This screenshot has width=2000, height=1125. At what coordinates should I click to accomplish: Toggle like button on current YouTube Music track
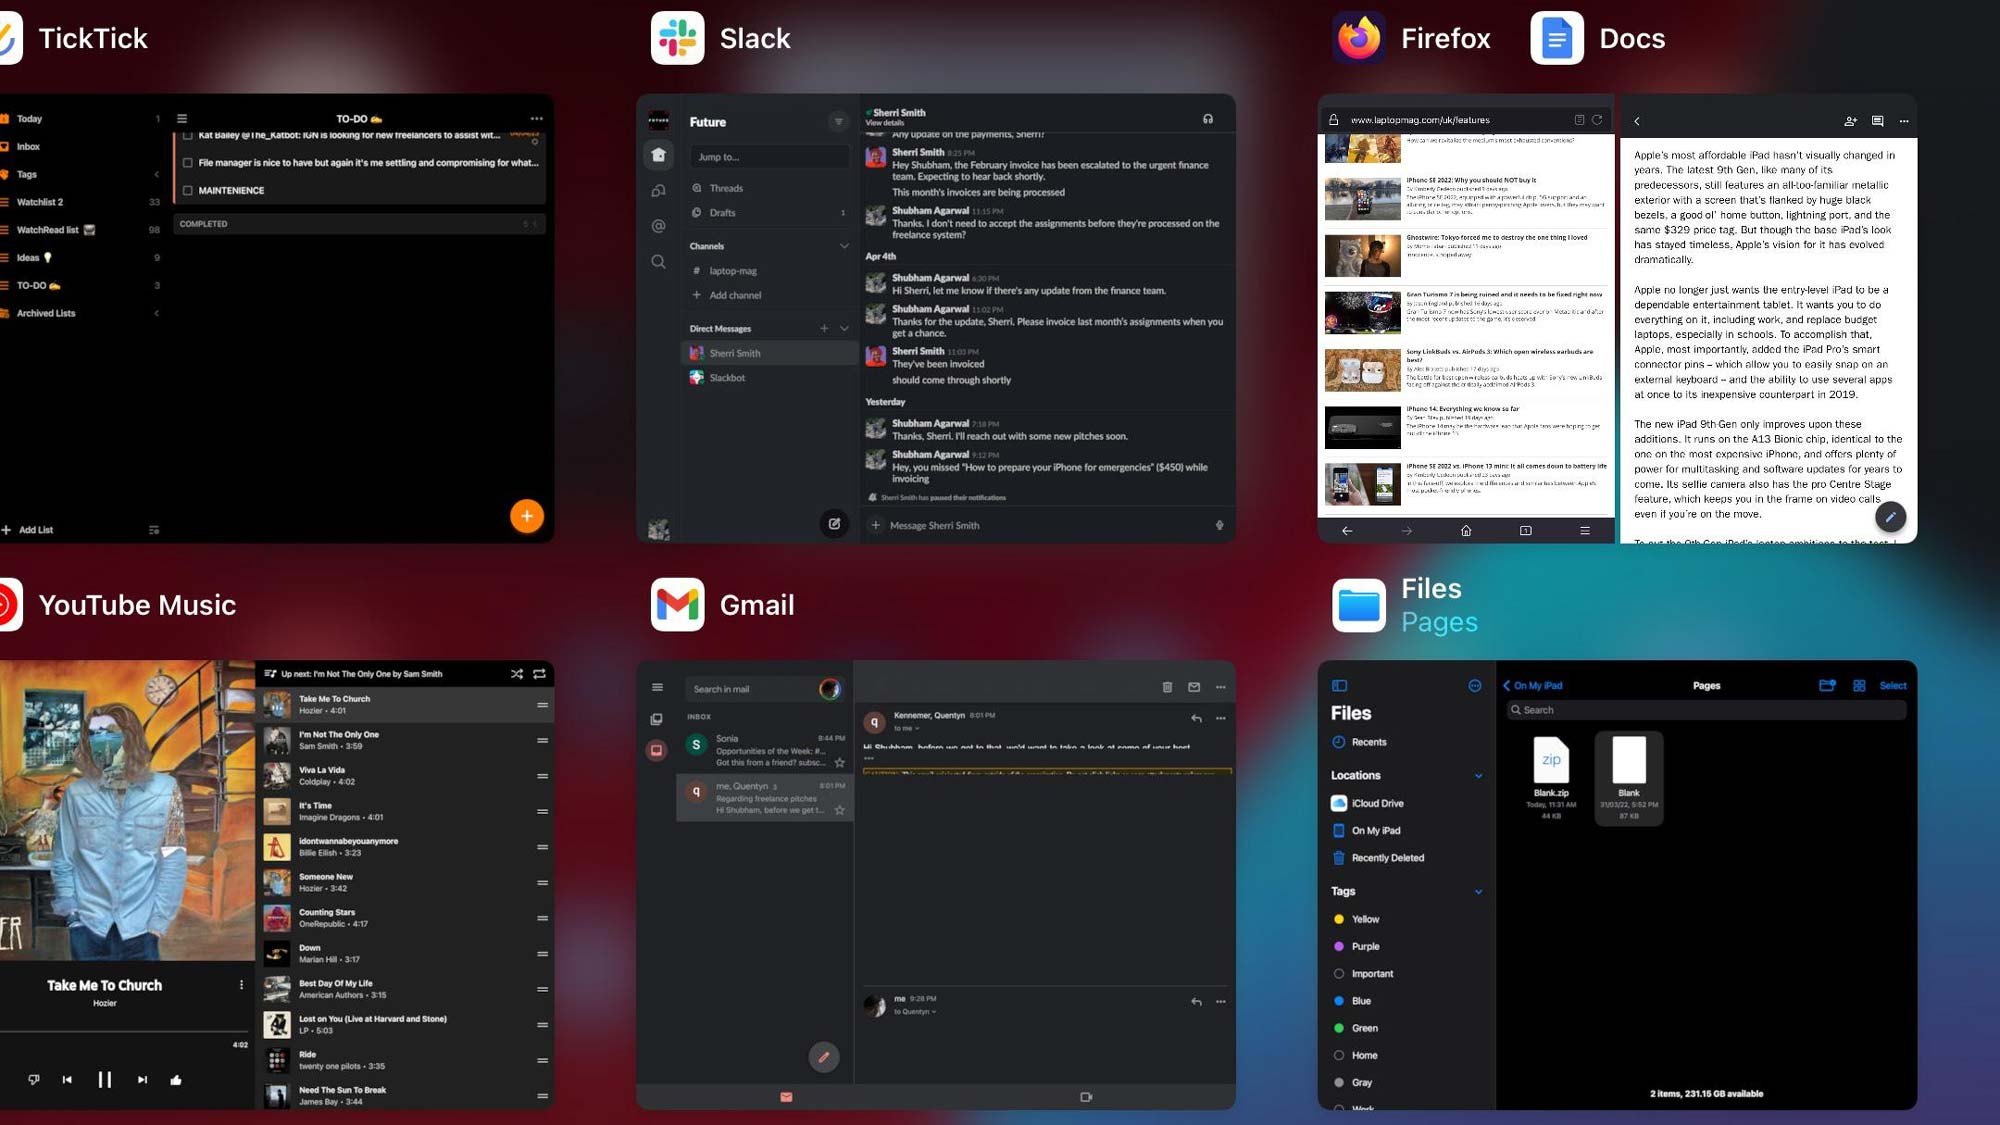(176, 1078)
